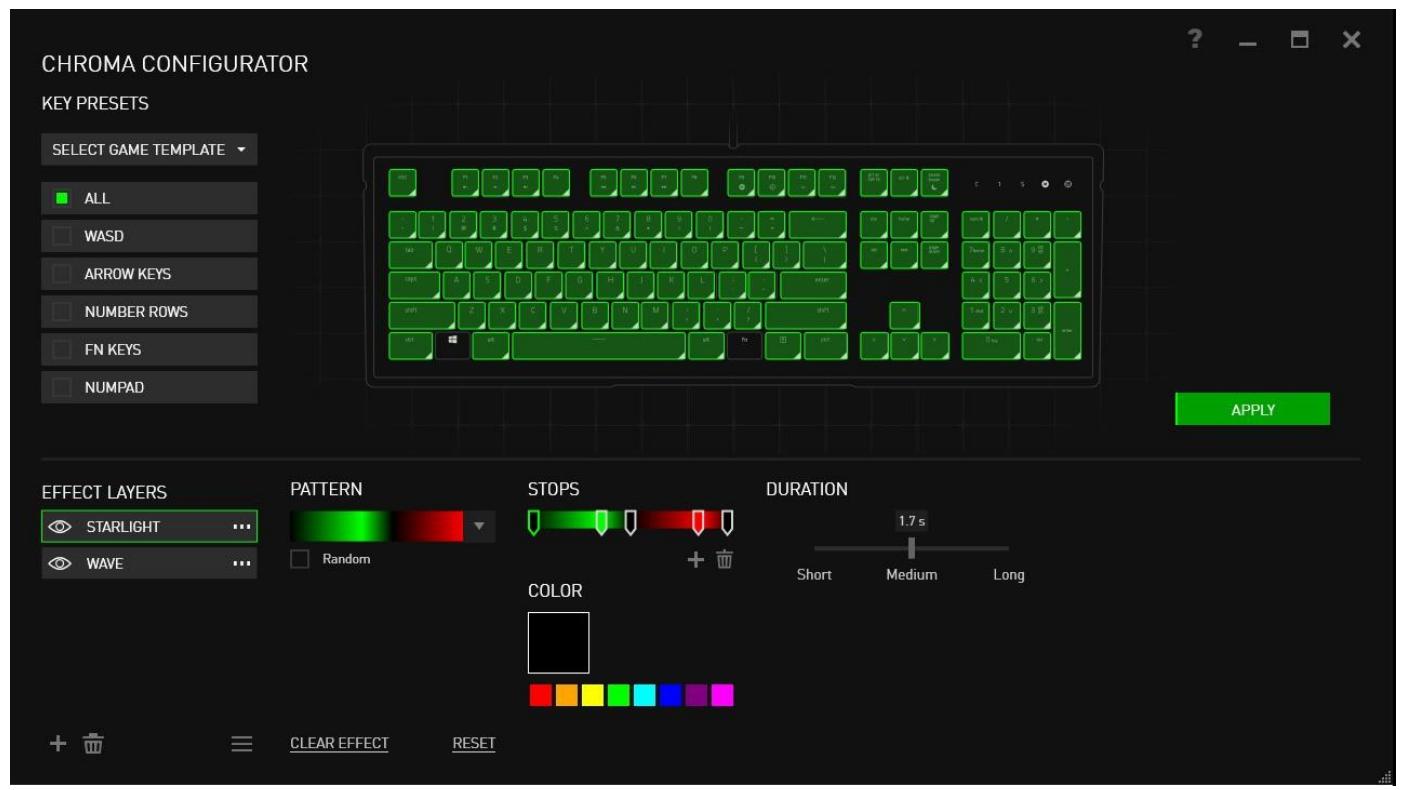Select the caps lock key
Image resolution: width=1403 pixels, height=790 pixels.
414,285
